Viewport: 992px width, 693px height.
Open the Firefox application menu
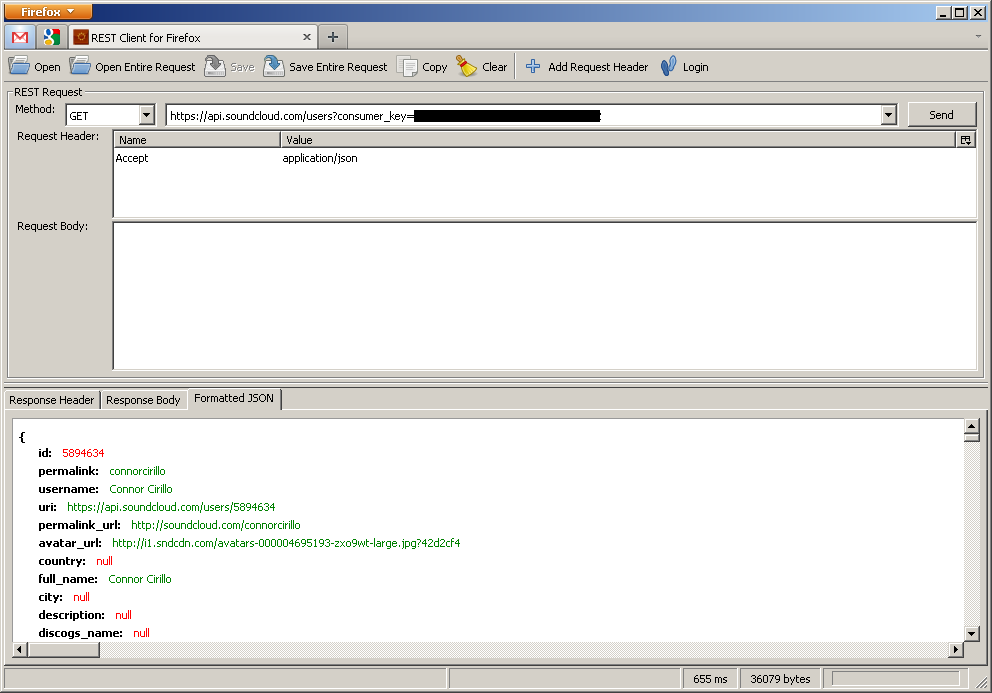pos(48,11)
